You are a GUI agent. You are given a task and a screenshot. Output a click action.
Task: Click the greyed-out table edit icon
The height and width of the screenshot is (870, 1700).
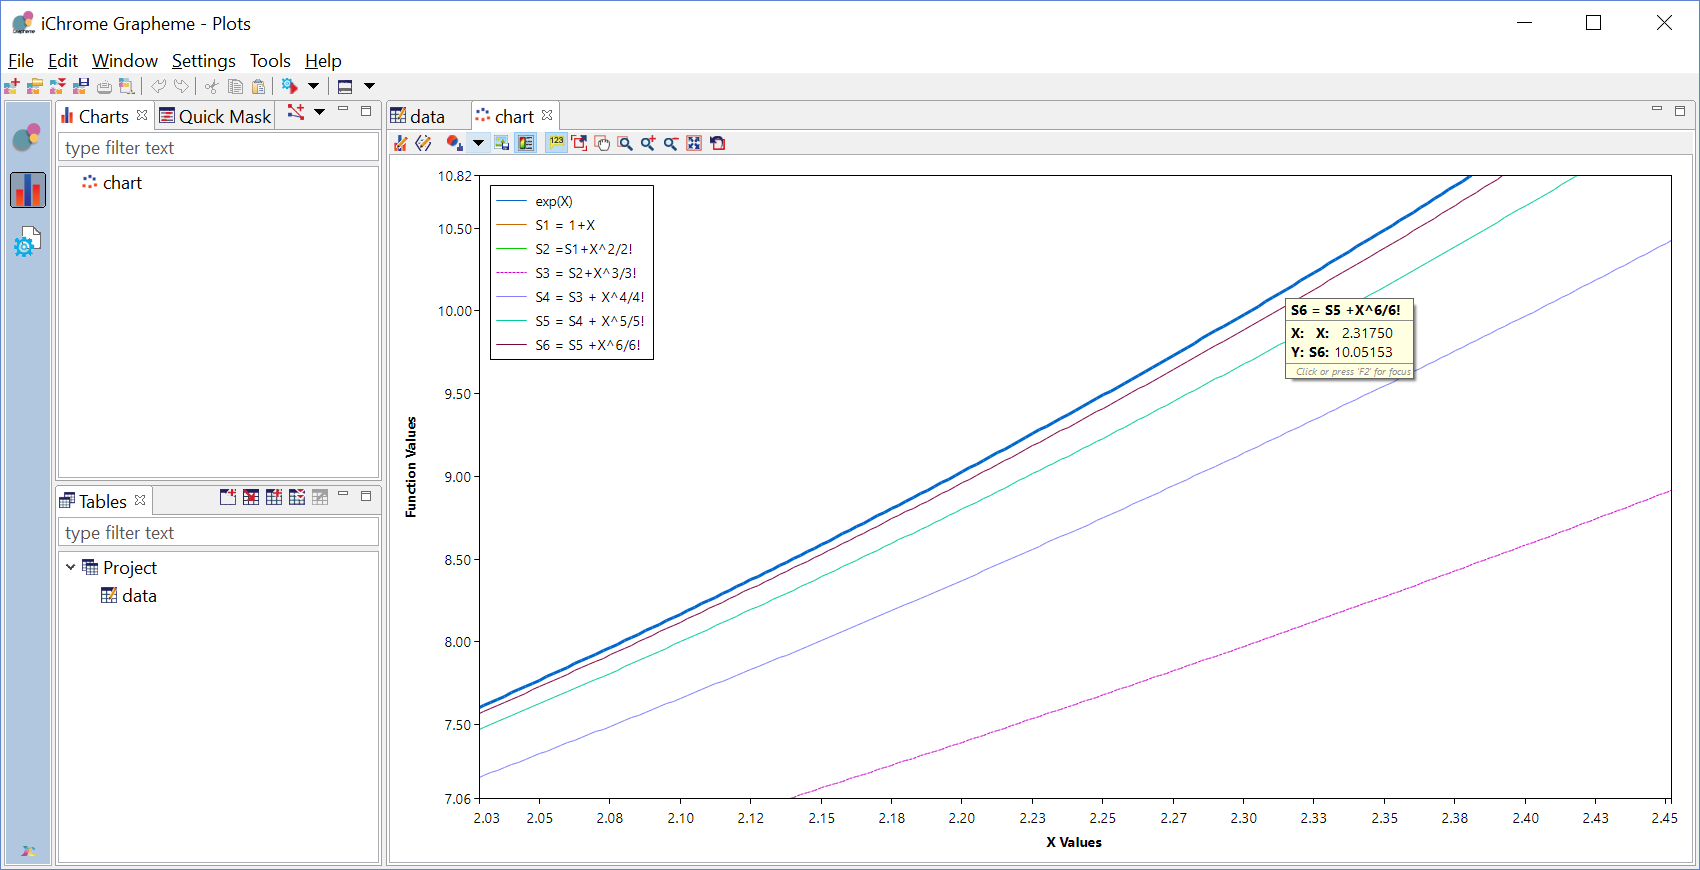pyautogui.click(x=320, y=497)
